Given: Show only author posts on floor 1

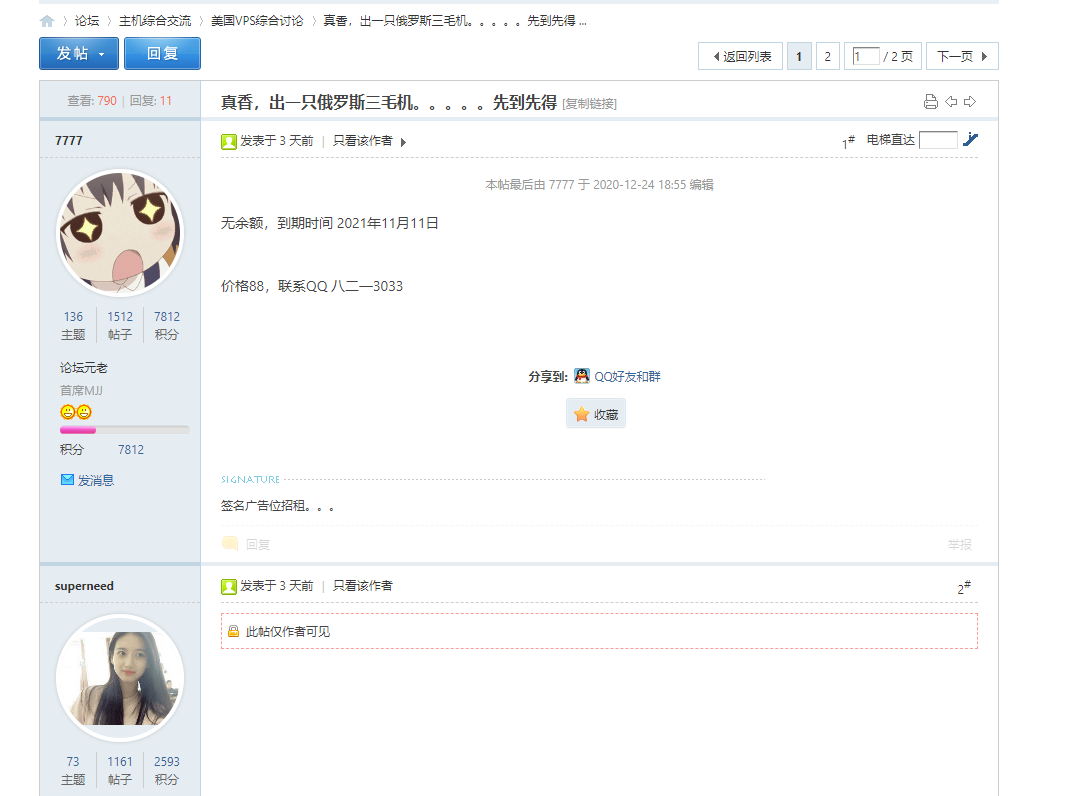Looking at the screenshot, I should [362, 141].
